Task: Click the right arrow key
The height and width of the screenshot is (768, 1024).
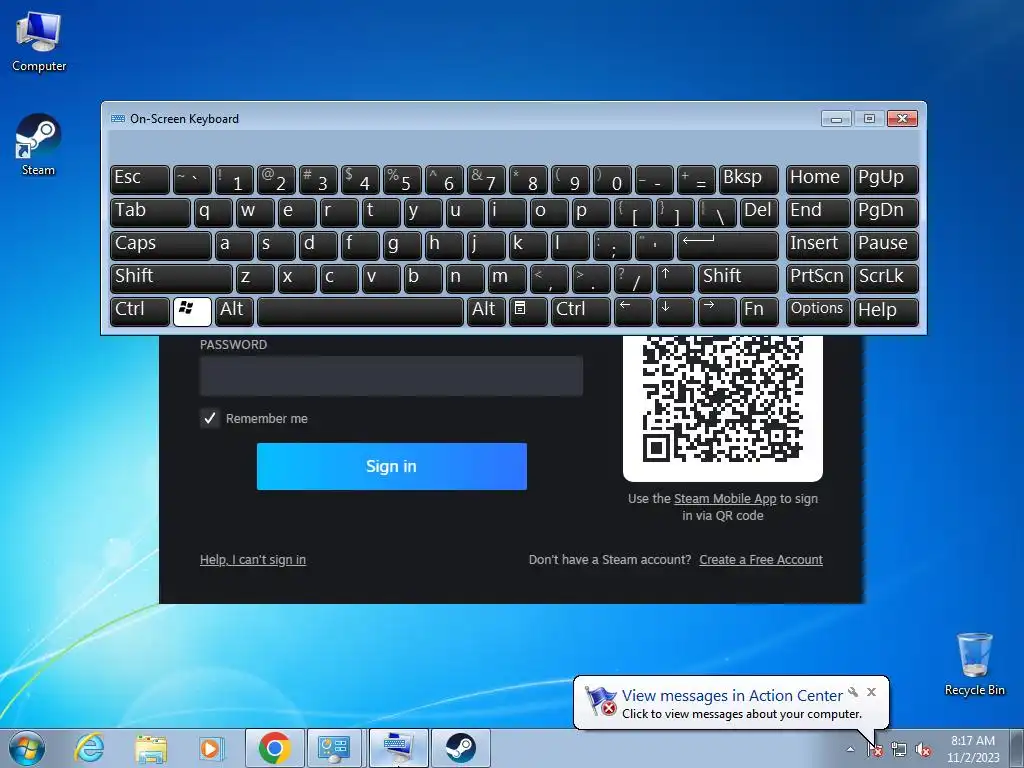Action: click(x=716, y=312)
